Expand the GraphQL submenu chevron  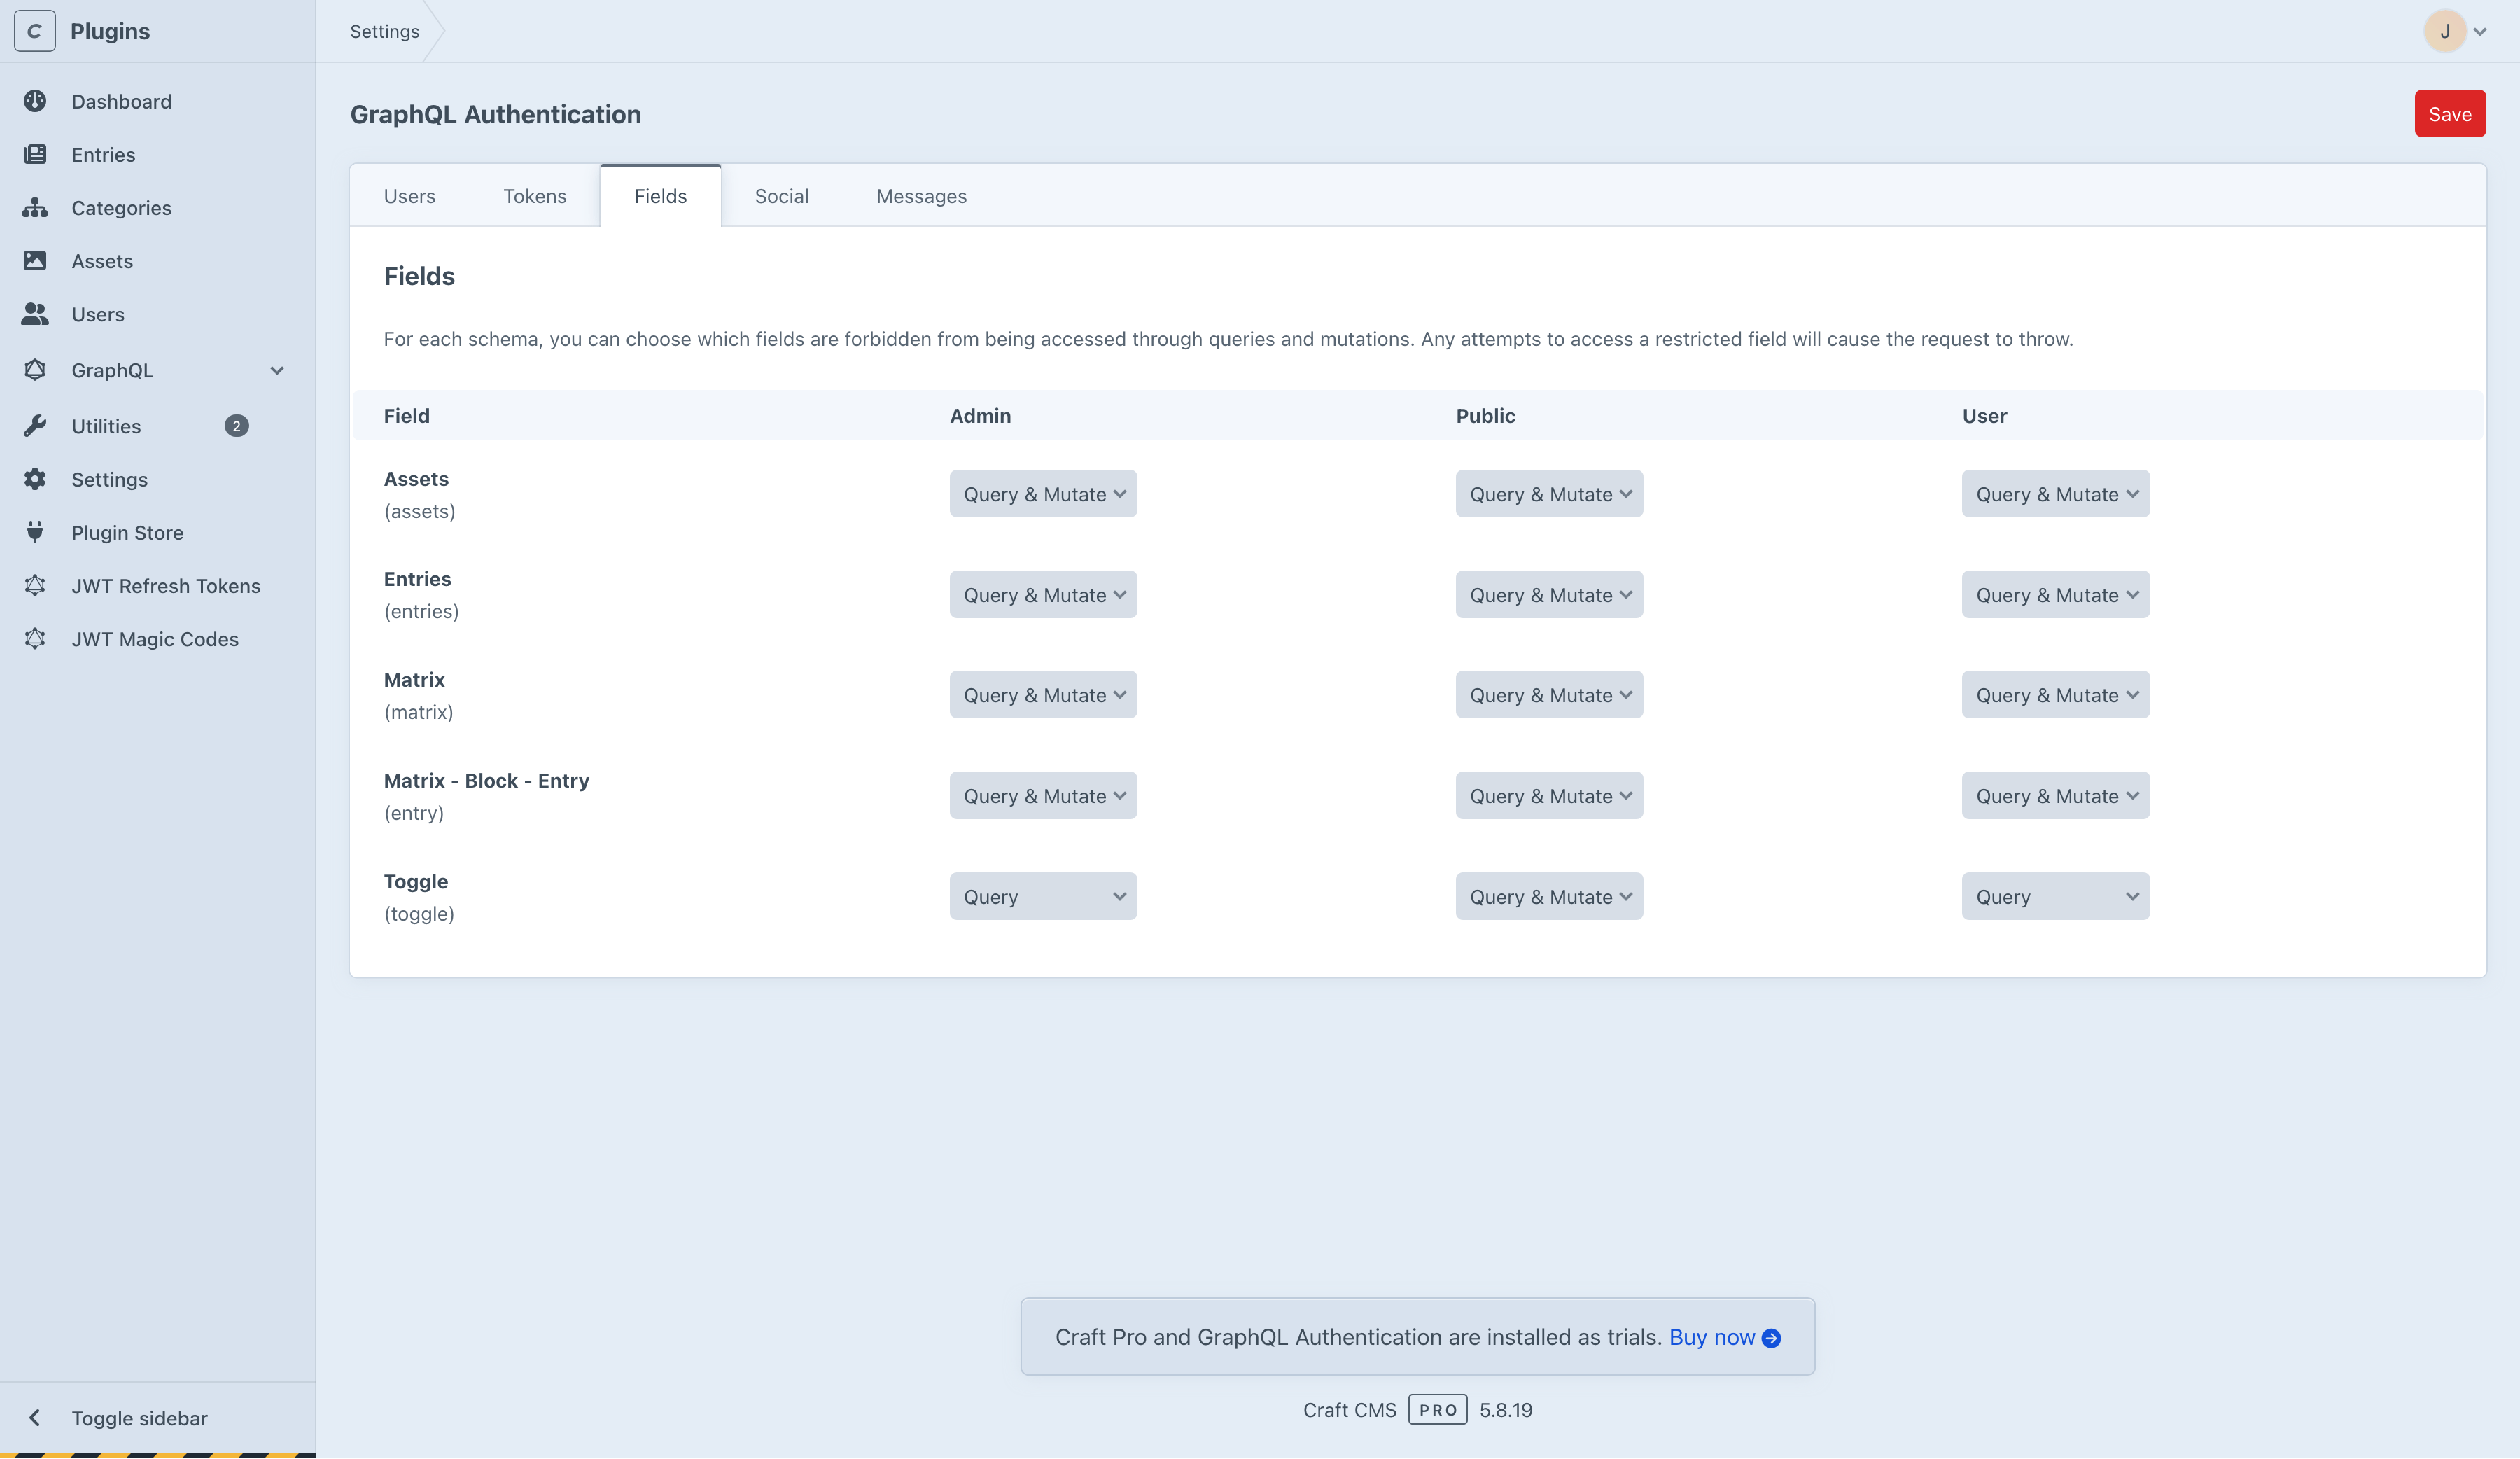[277, 370]
